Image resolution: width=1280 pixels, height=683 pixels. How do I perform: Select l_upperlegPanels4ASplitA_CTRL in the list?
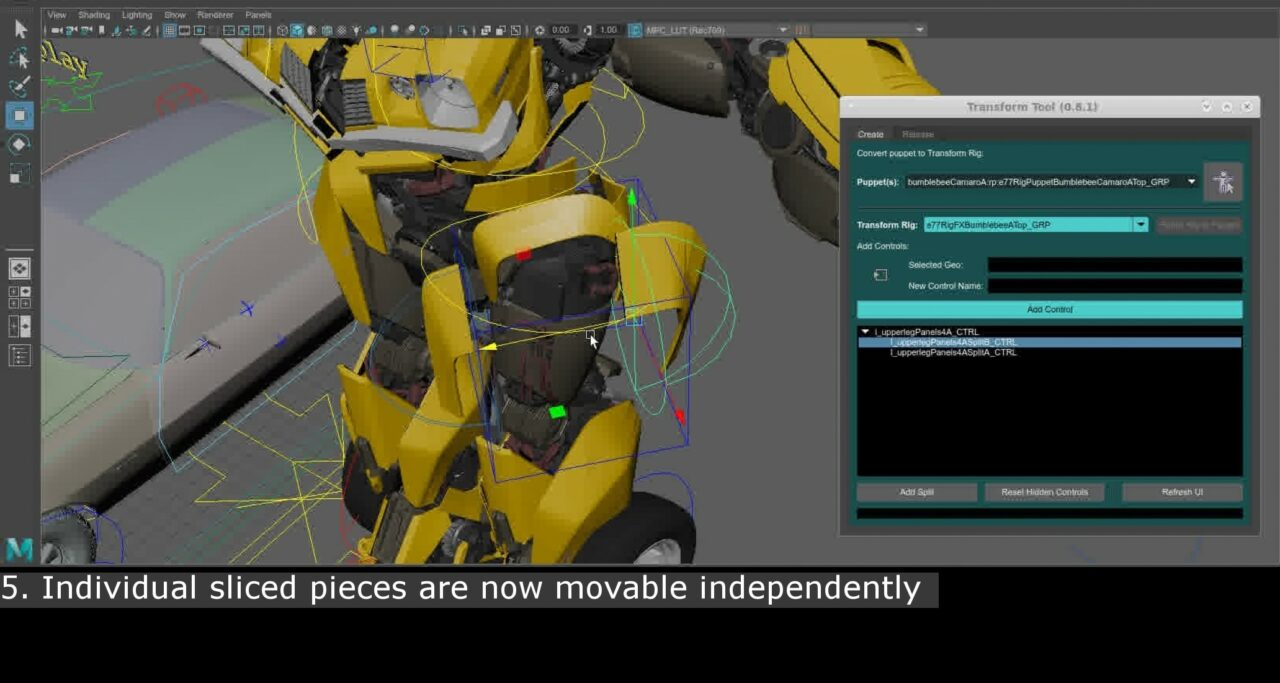tap(954, 352)
